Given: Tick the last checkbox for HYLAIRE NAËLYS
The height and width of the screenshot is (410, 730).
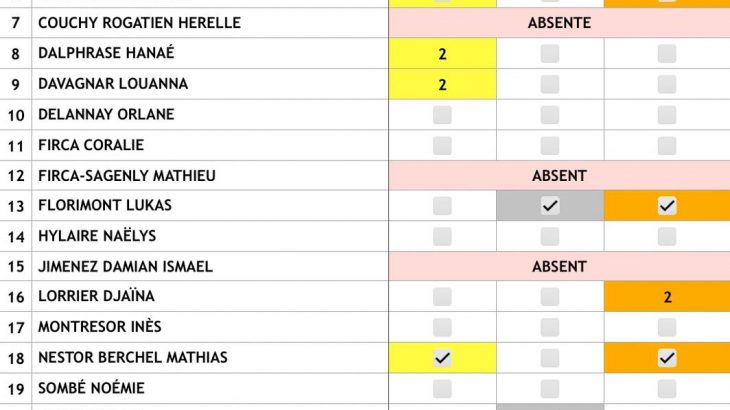Looking at the screenshot, I should (x=667, y=237).
